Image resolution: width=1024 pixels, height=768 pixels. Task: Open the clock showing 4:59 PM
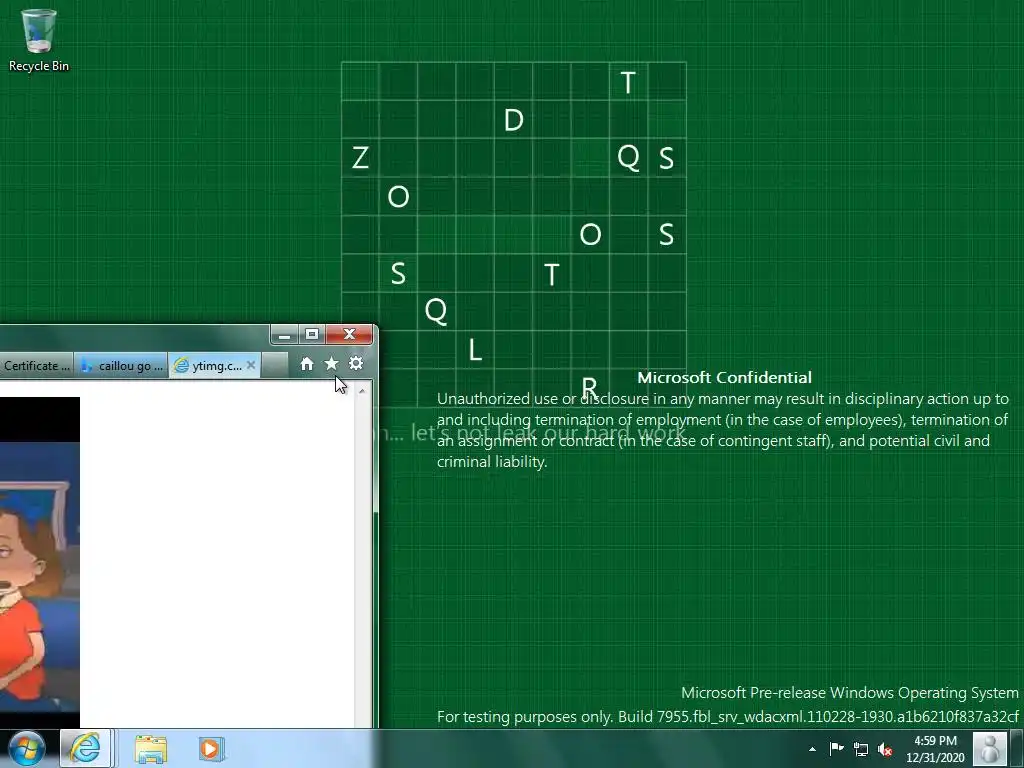click(935, 749)
